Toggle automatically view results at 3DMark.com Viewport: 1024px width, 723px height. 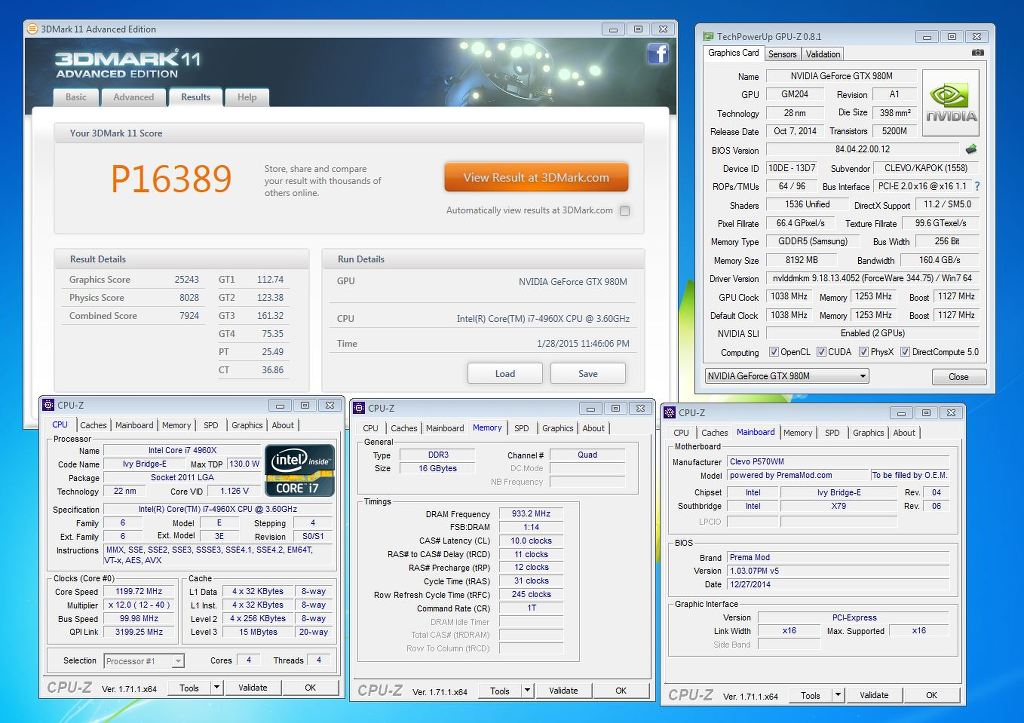(625, 210)
